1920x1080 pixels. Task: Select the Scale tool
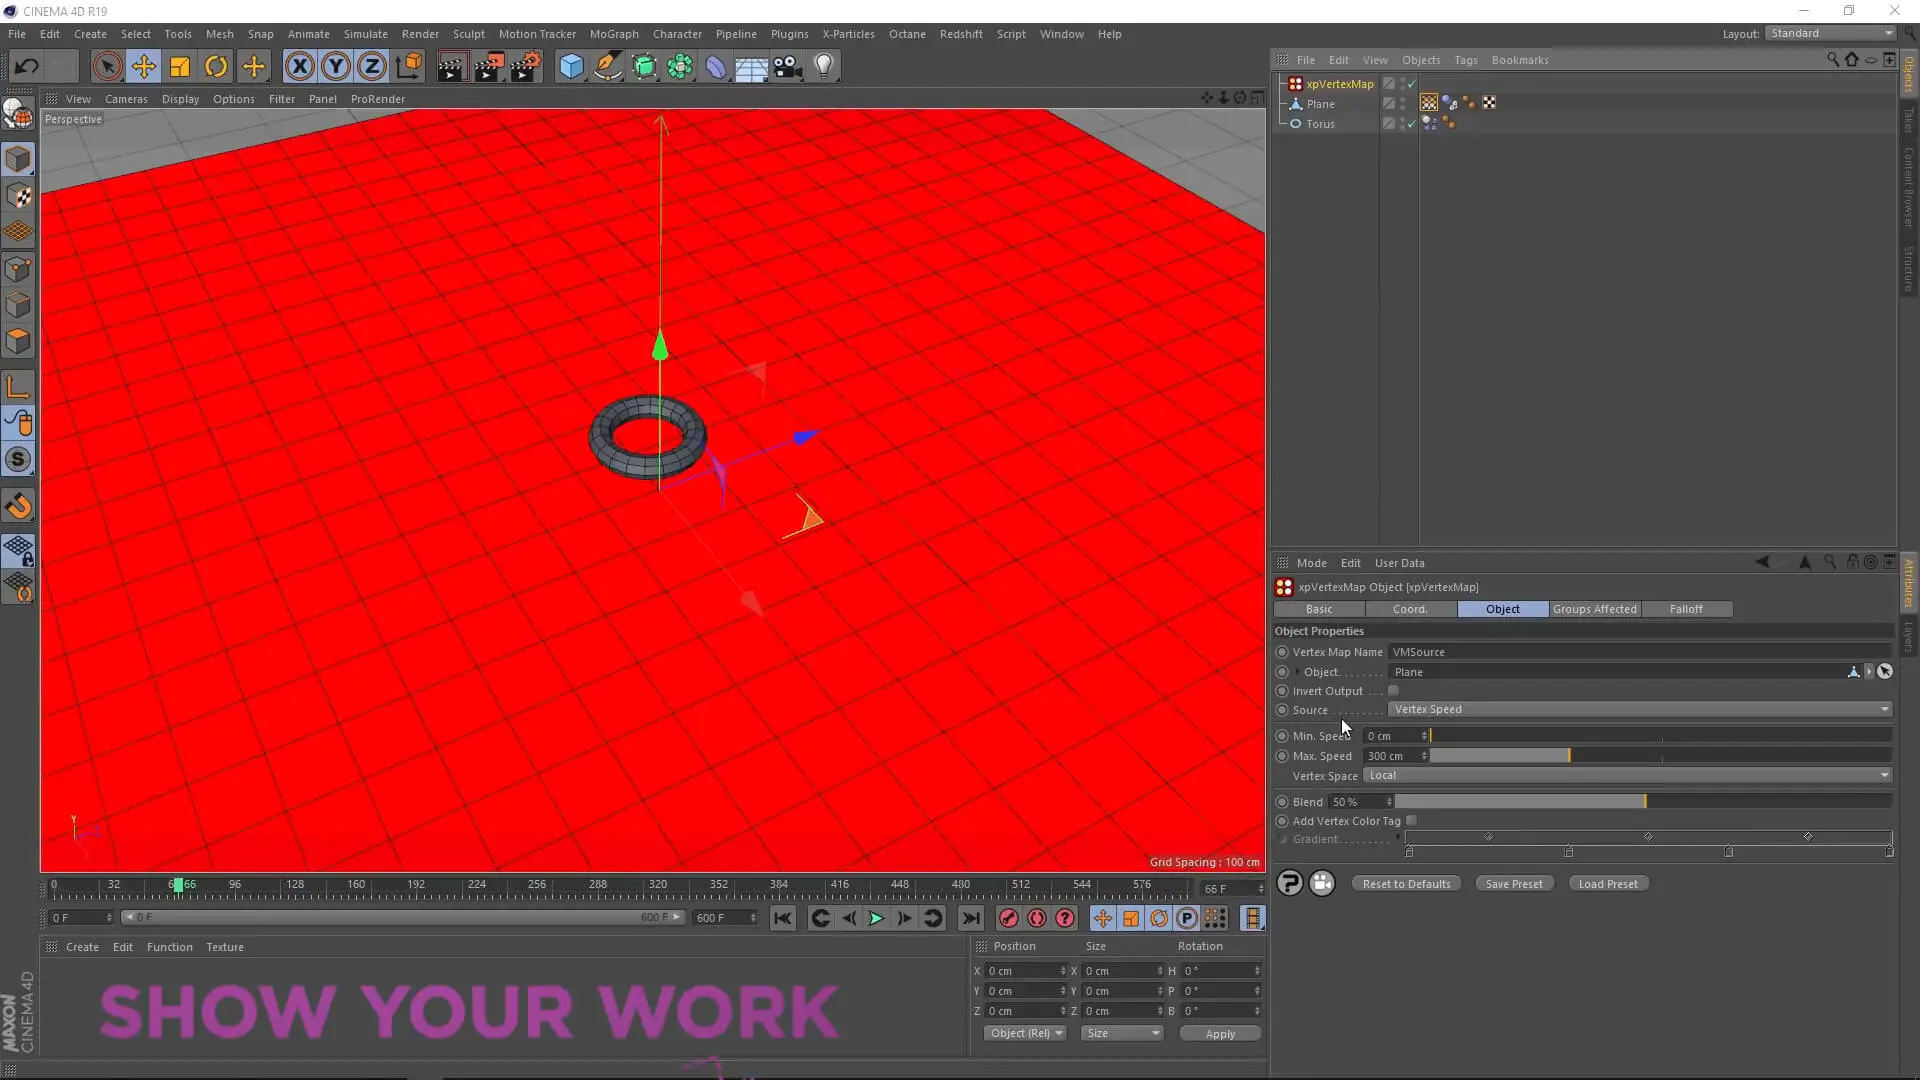click(x=180, y=67)
